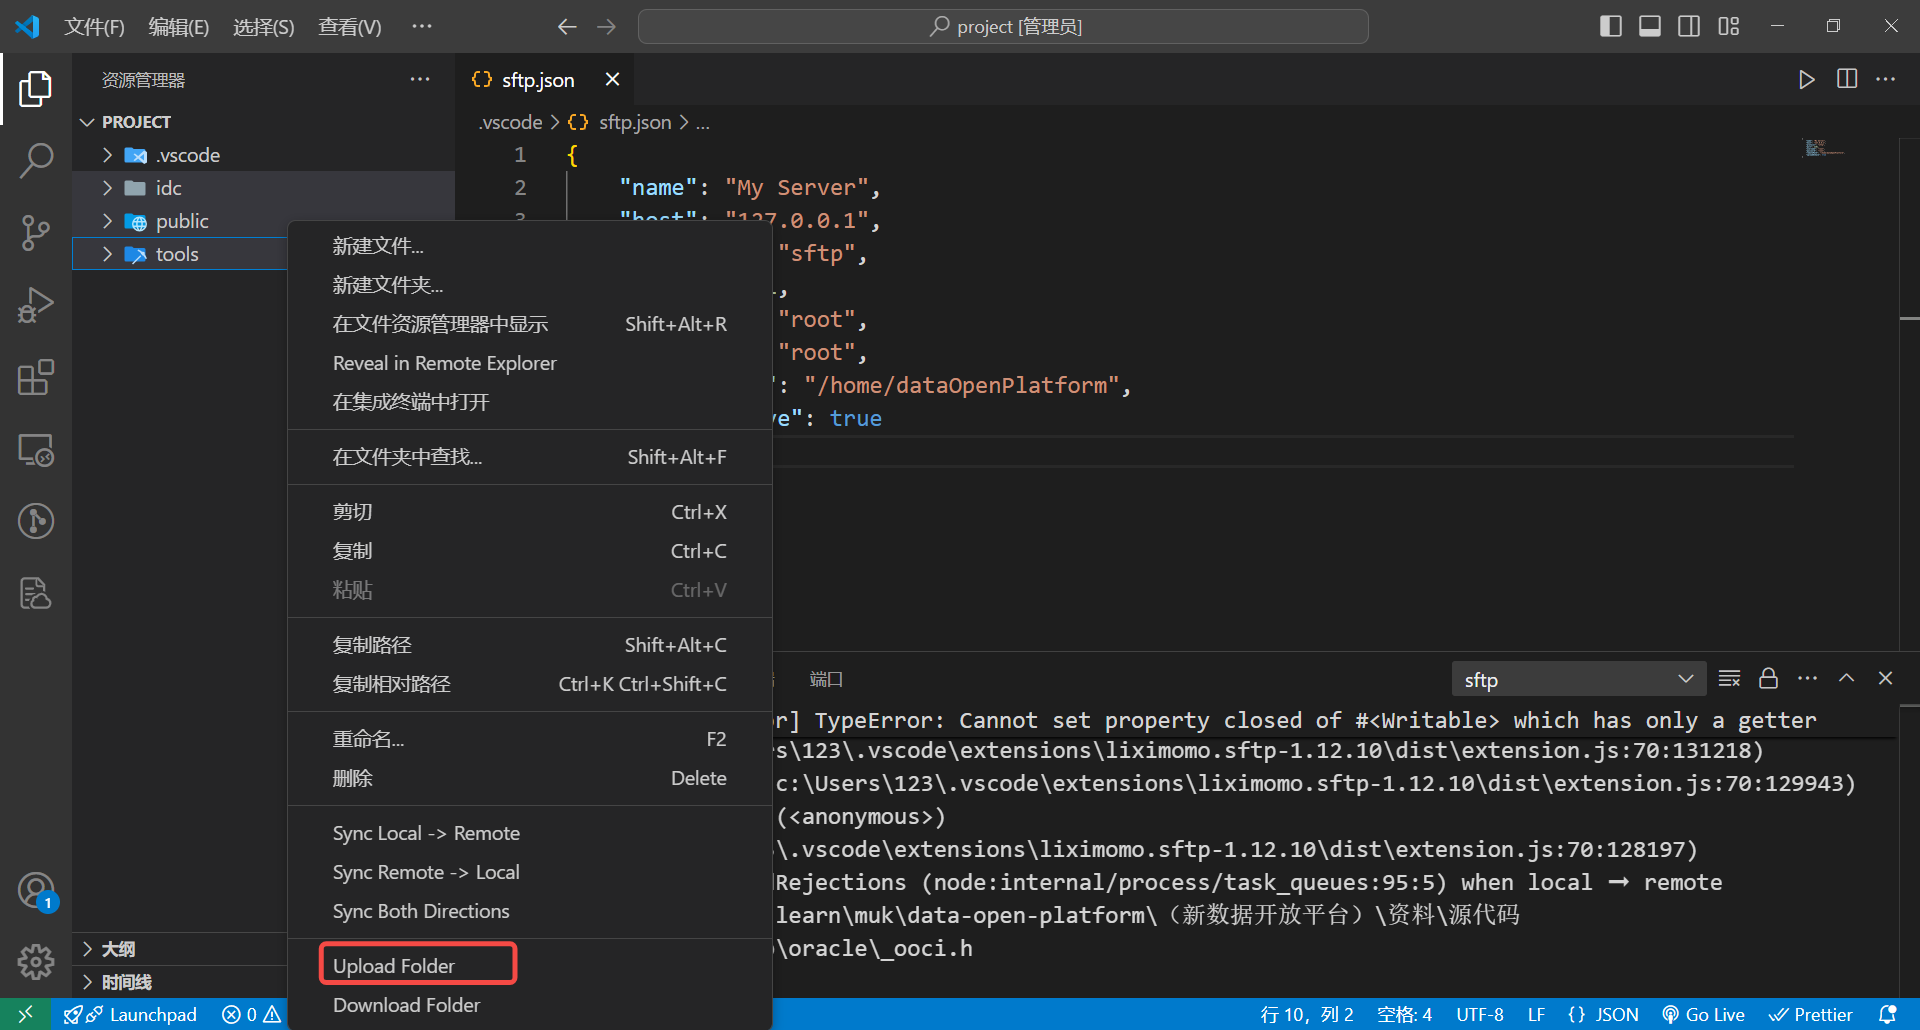This screenshot has height=1030, width=1920.
Task: Customize layout icon in title bar
Action: (1729, 27)
